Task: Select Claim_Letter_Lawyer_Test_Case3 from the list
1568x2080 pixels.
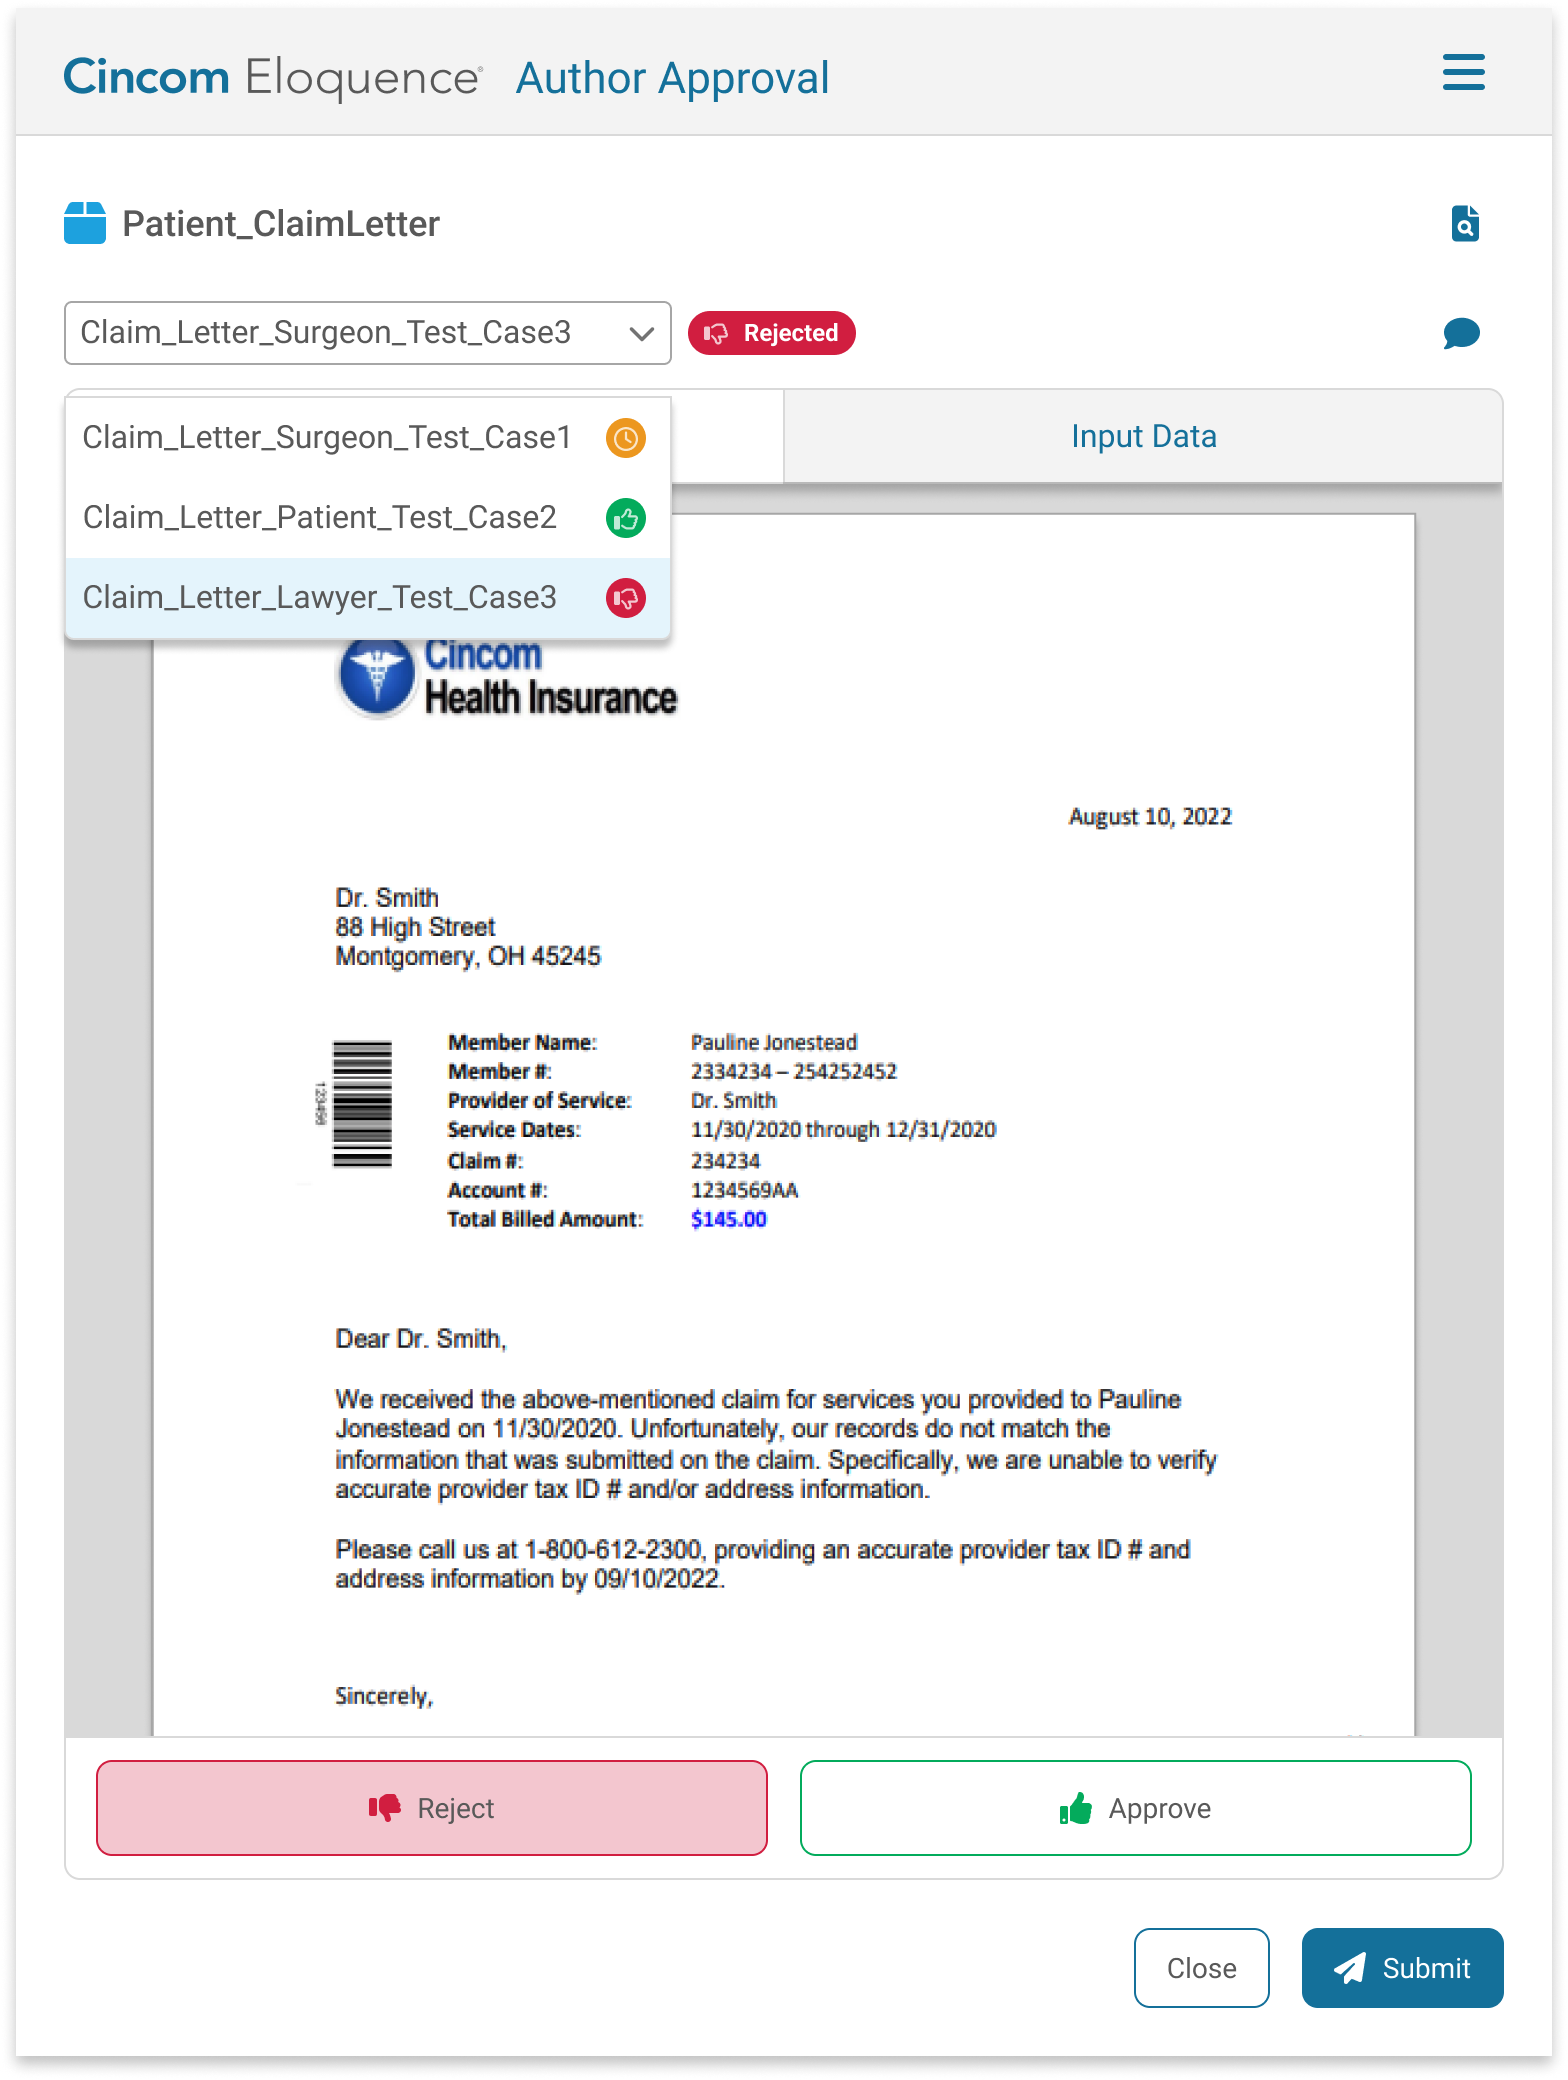Action: (368, 598)
